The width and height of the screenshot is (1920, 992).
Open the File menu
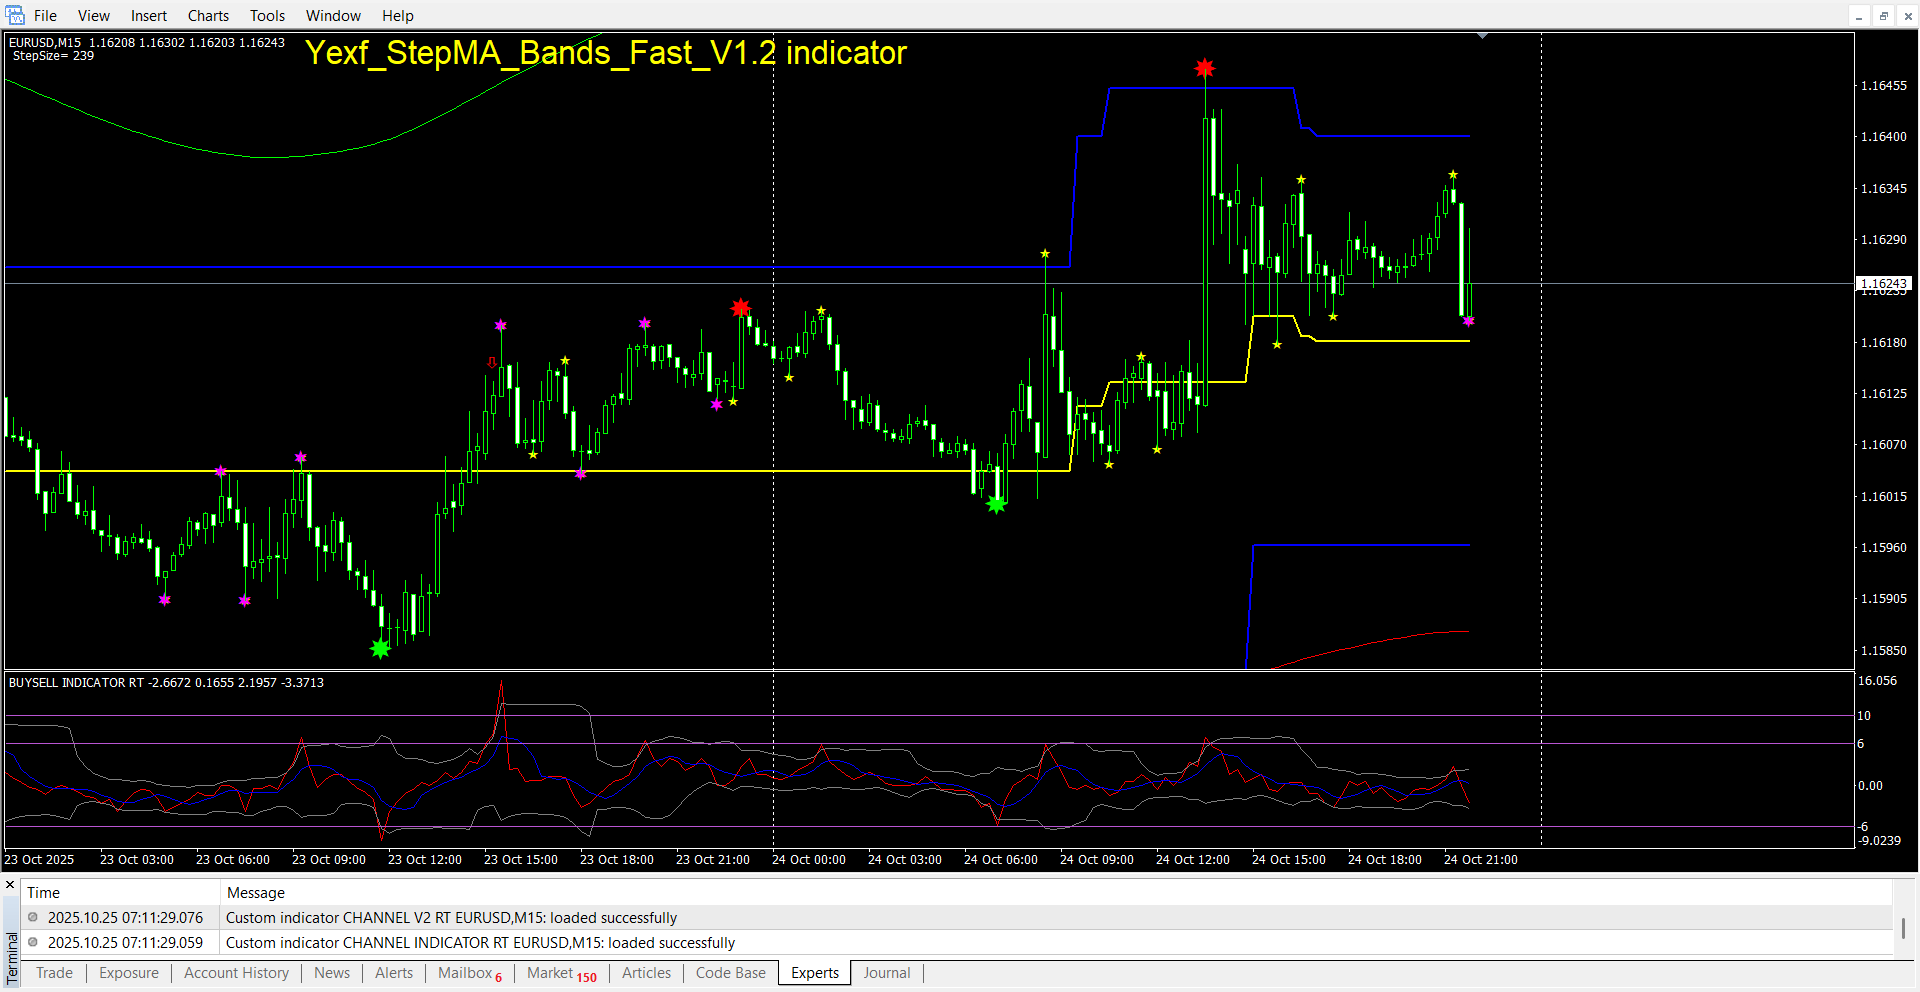[x=45, y=16]
